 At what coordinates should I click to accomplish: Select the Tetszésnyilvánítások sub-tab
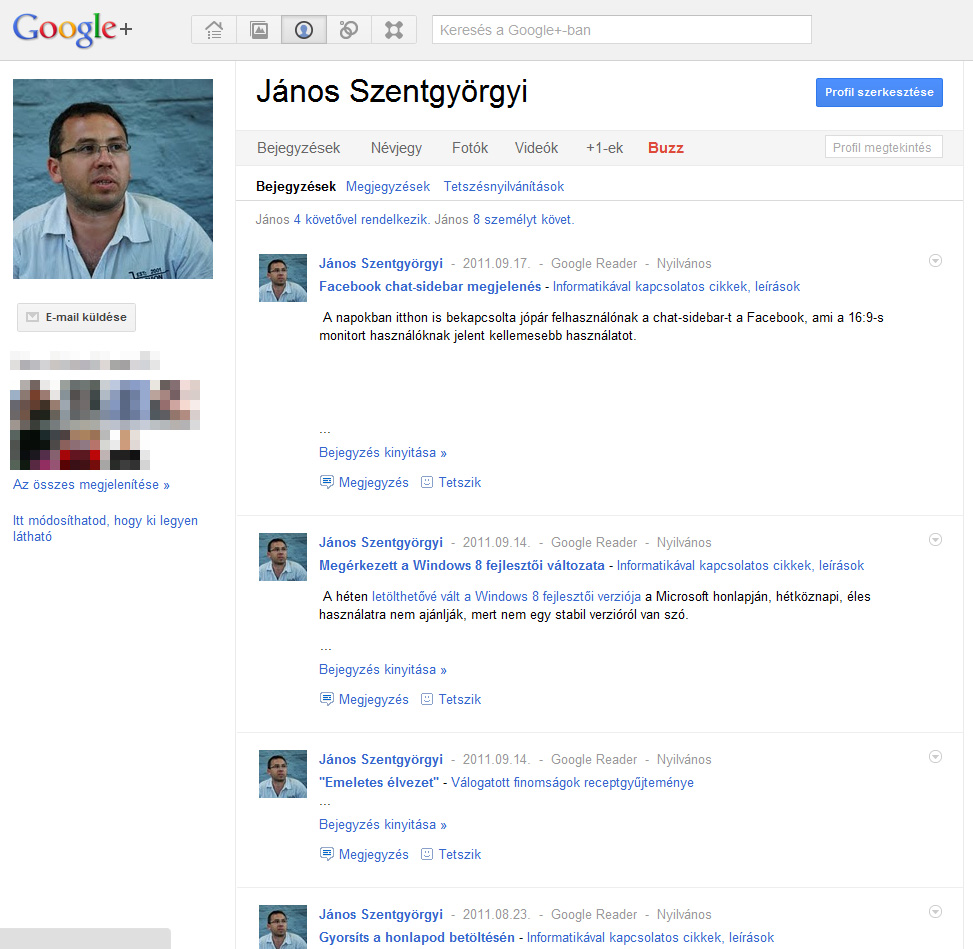coord(504,187)
